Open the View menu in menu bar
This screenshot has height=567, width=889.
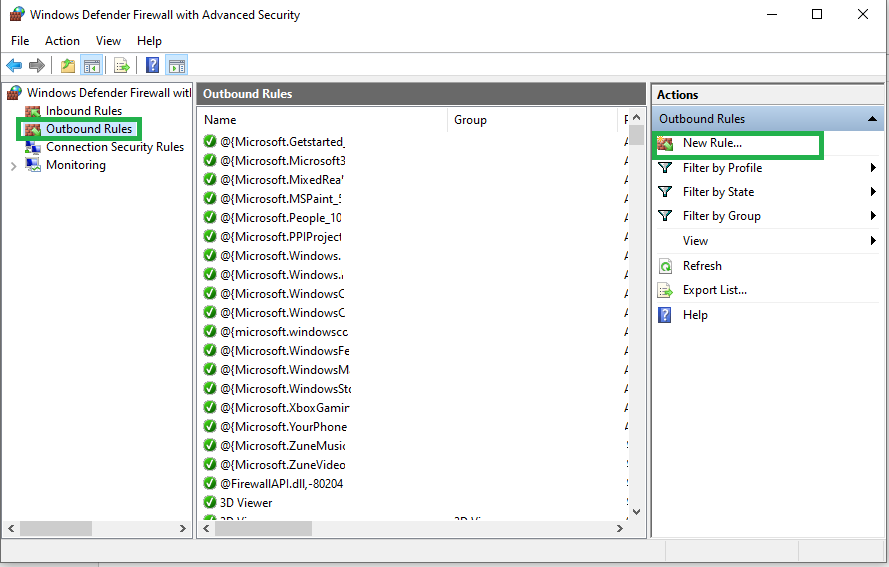(108, 41)
